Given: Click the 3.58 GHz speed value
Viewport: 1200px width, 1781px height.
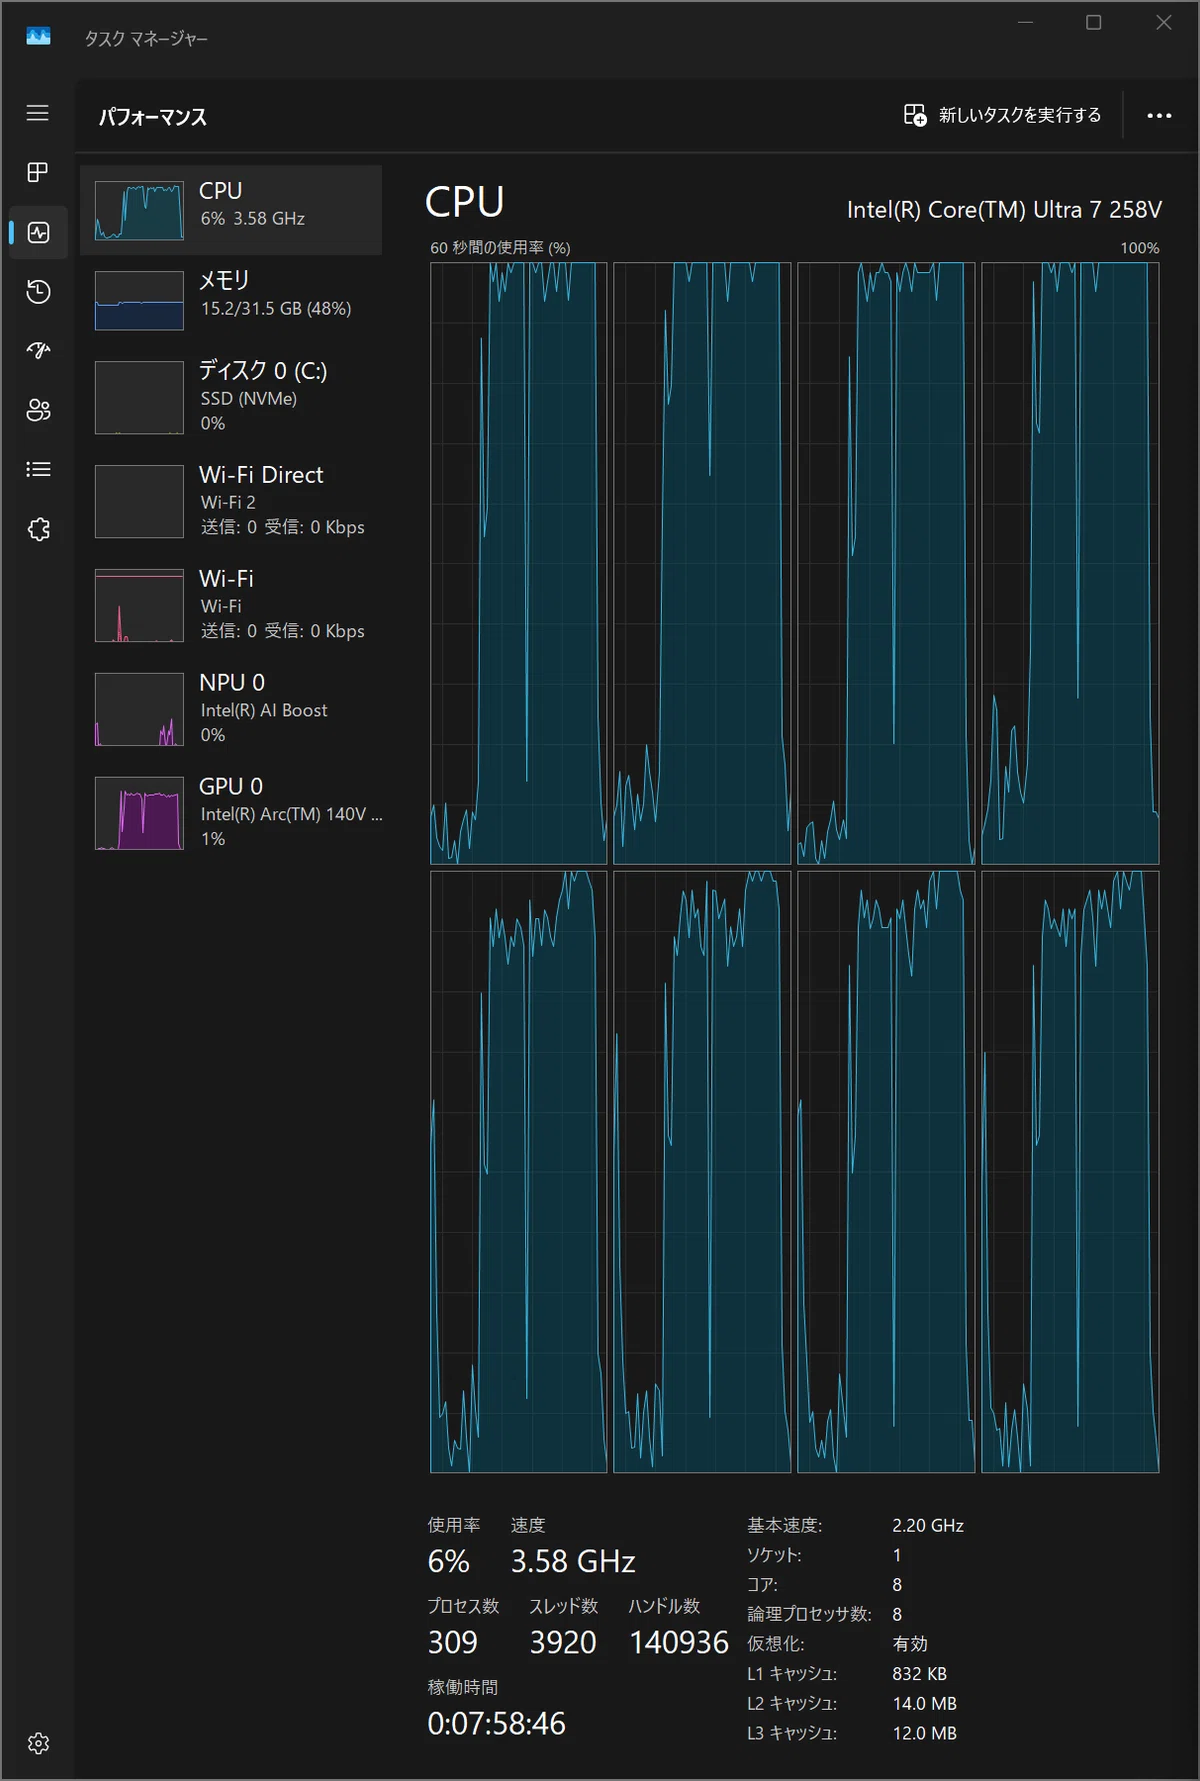Looking at the screenshot, I should tap(573, 1561).
